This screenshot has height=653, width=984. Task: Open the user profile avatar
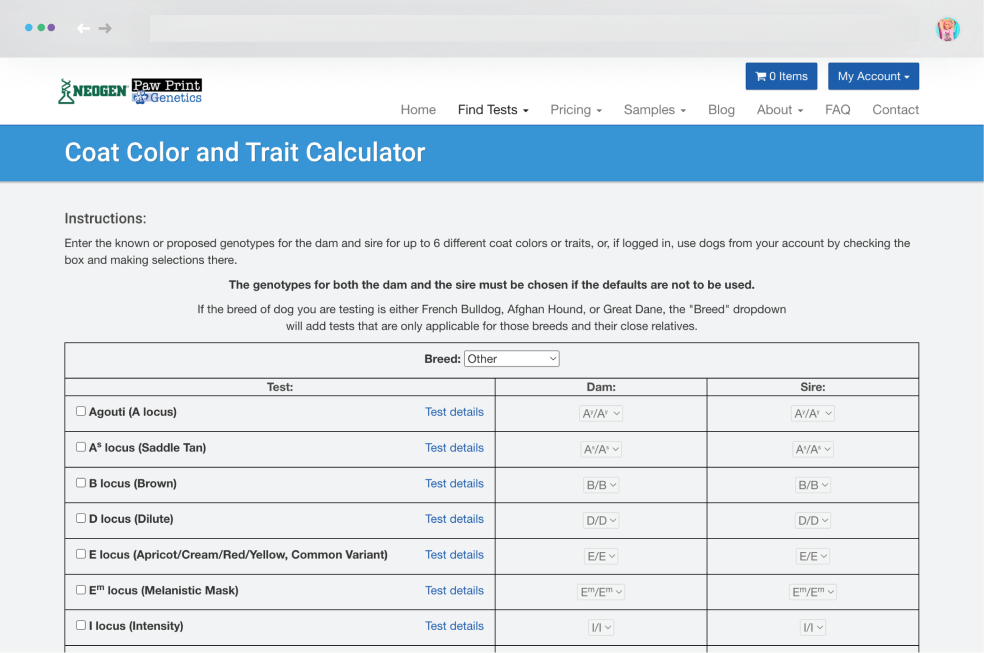click(x=947, y=29)
